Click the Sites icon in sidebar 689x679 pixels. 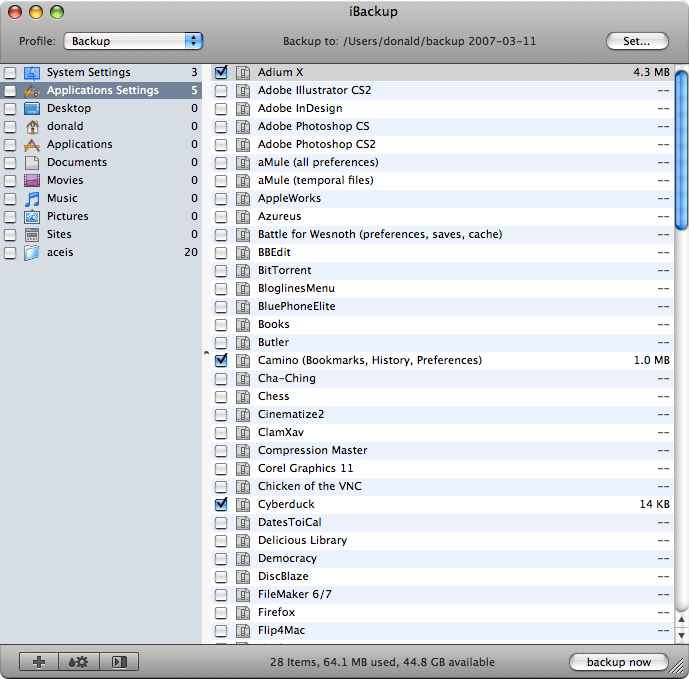[x=32, y=235]
